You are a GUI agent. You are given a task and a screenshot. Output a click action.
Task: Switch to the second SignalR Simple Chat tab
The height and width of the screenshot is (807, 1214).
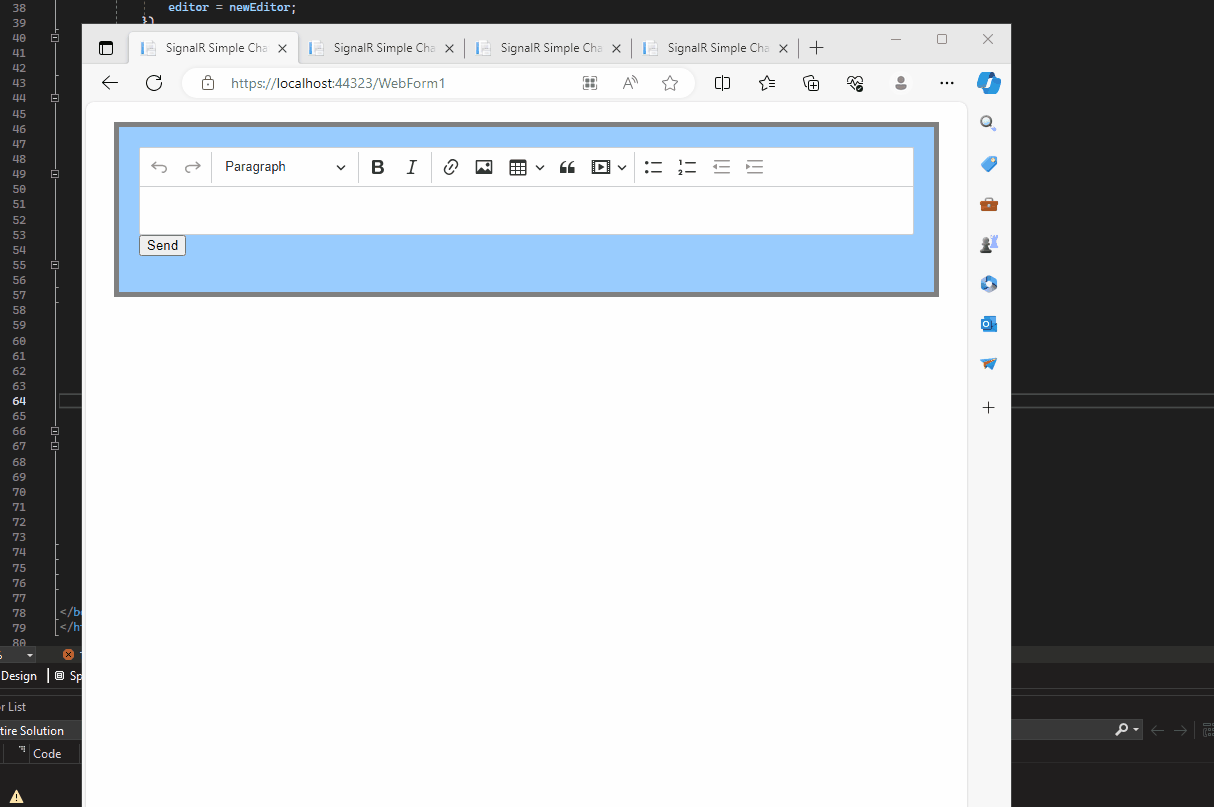(x=381, y=48)
